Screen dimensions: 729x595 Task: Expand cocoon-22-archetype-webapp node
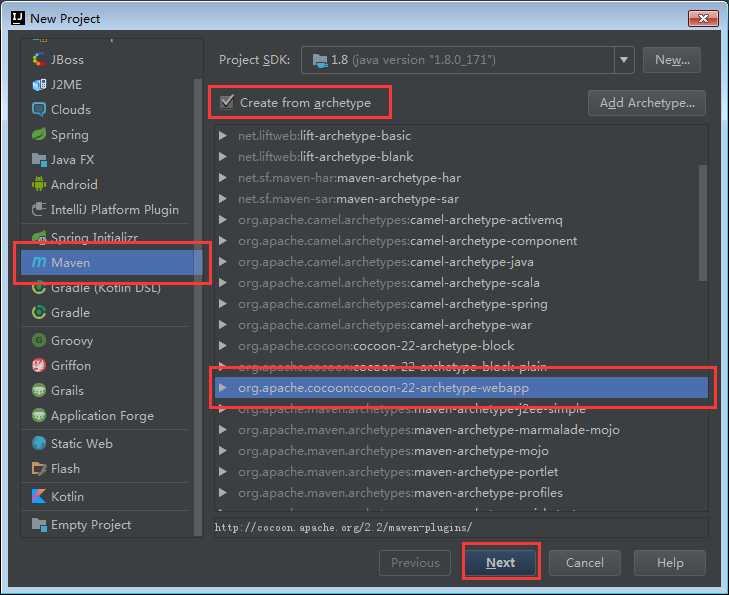(223, 388)
